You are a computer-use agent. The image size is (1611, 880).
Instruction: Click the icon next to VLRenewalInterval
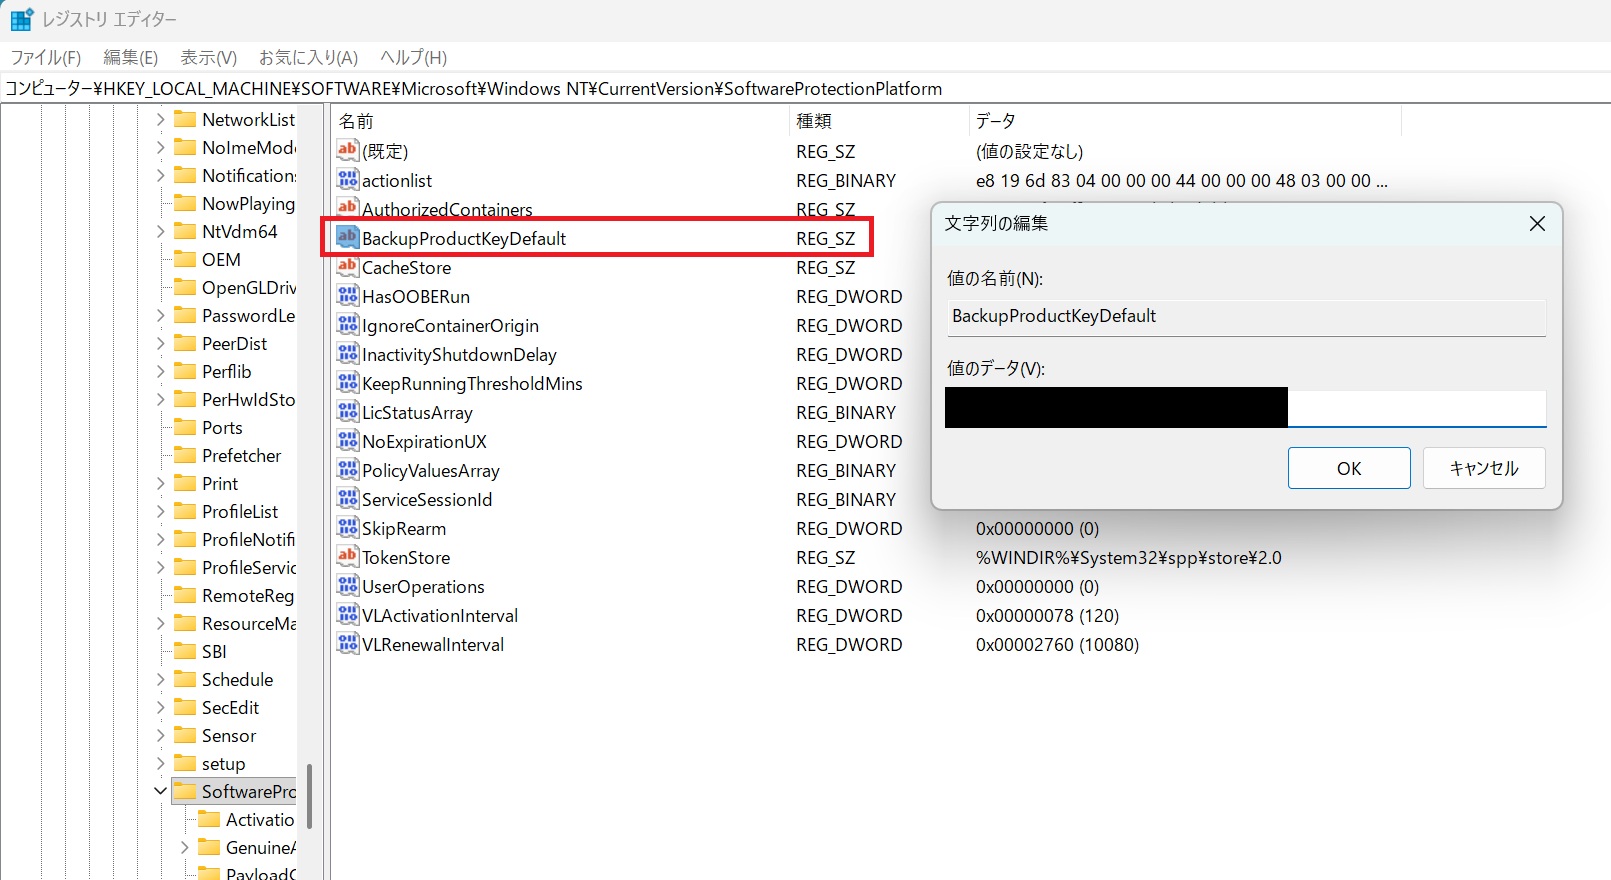click(347, 644)
